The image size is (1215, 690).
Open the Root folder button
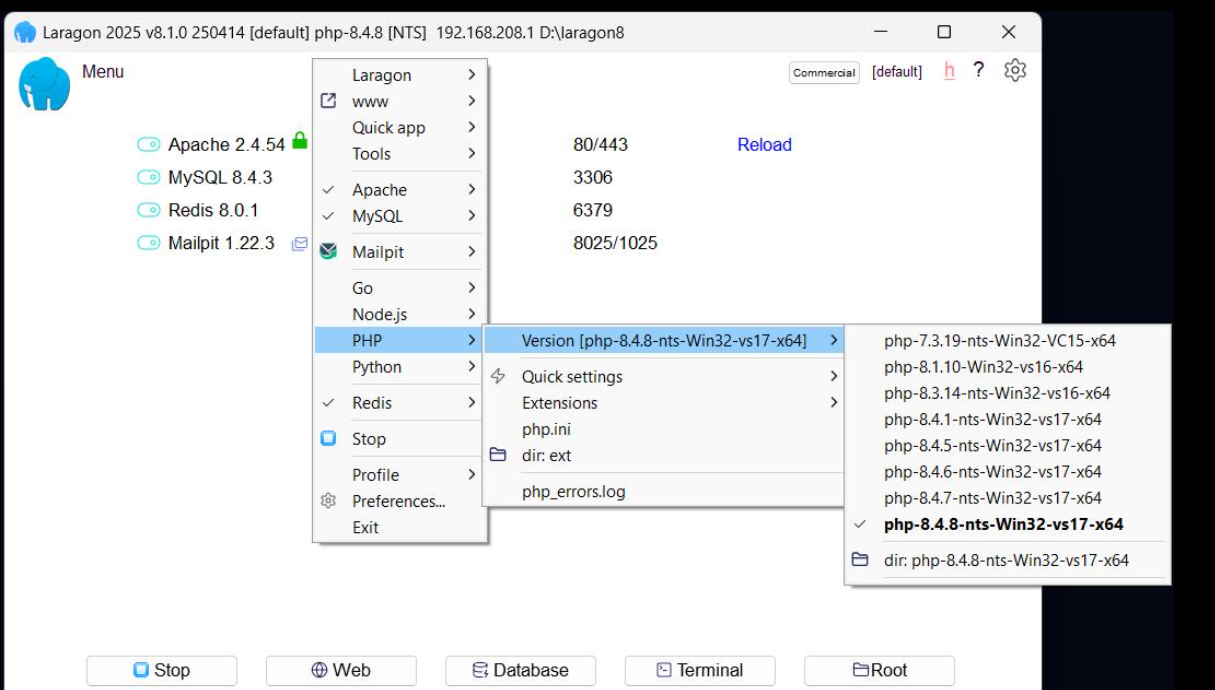[x=879, y=670]
